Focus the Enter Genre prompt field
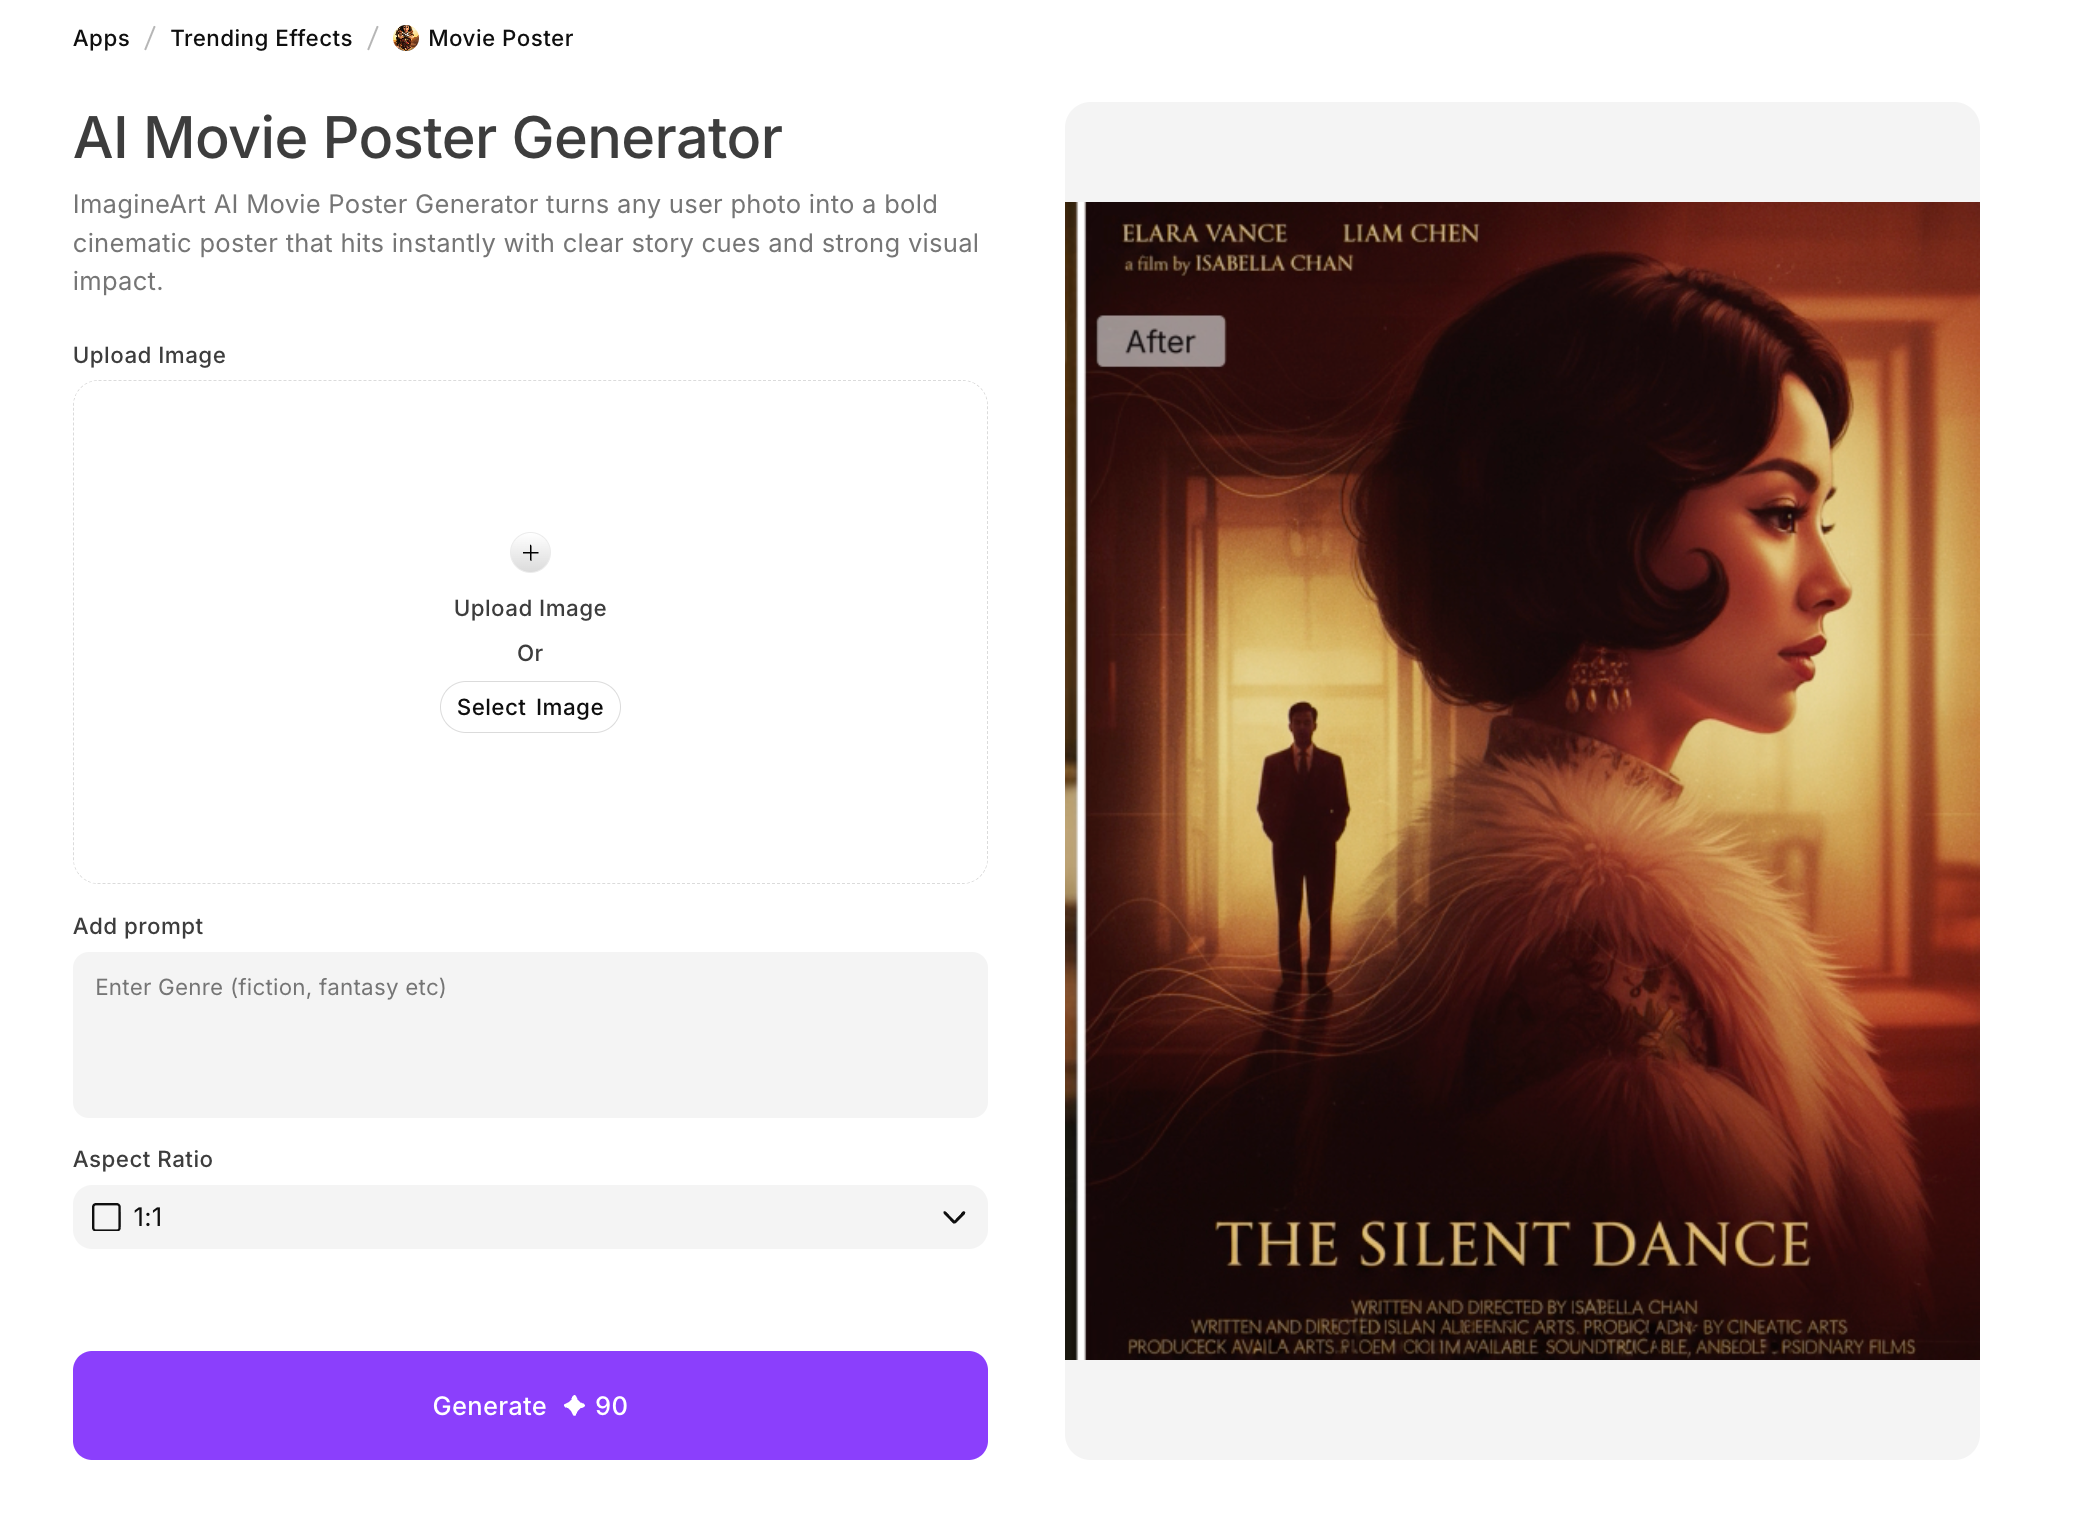This screenshot has width=2074, height=1536. point(530,1034)
